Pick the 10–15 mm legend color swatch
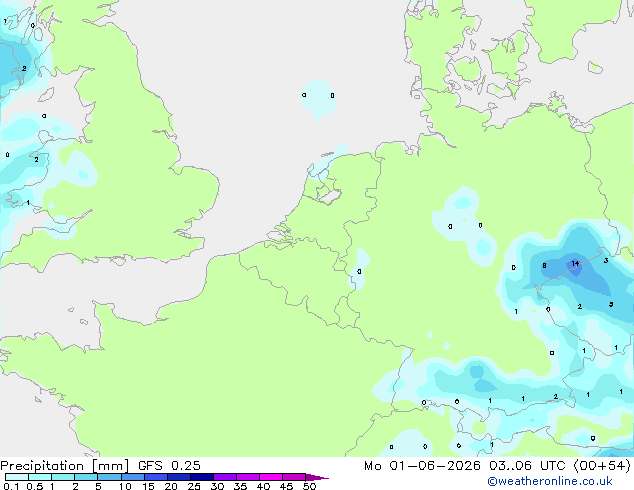 (x=132, y=477)
